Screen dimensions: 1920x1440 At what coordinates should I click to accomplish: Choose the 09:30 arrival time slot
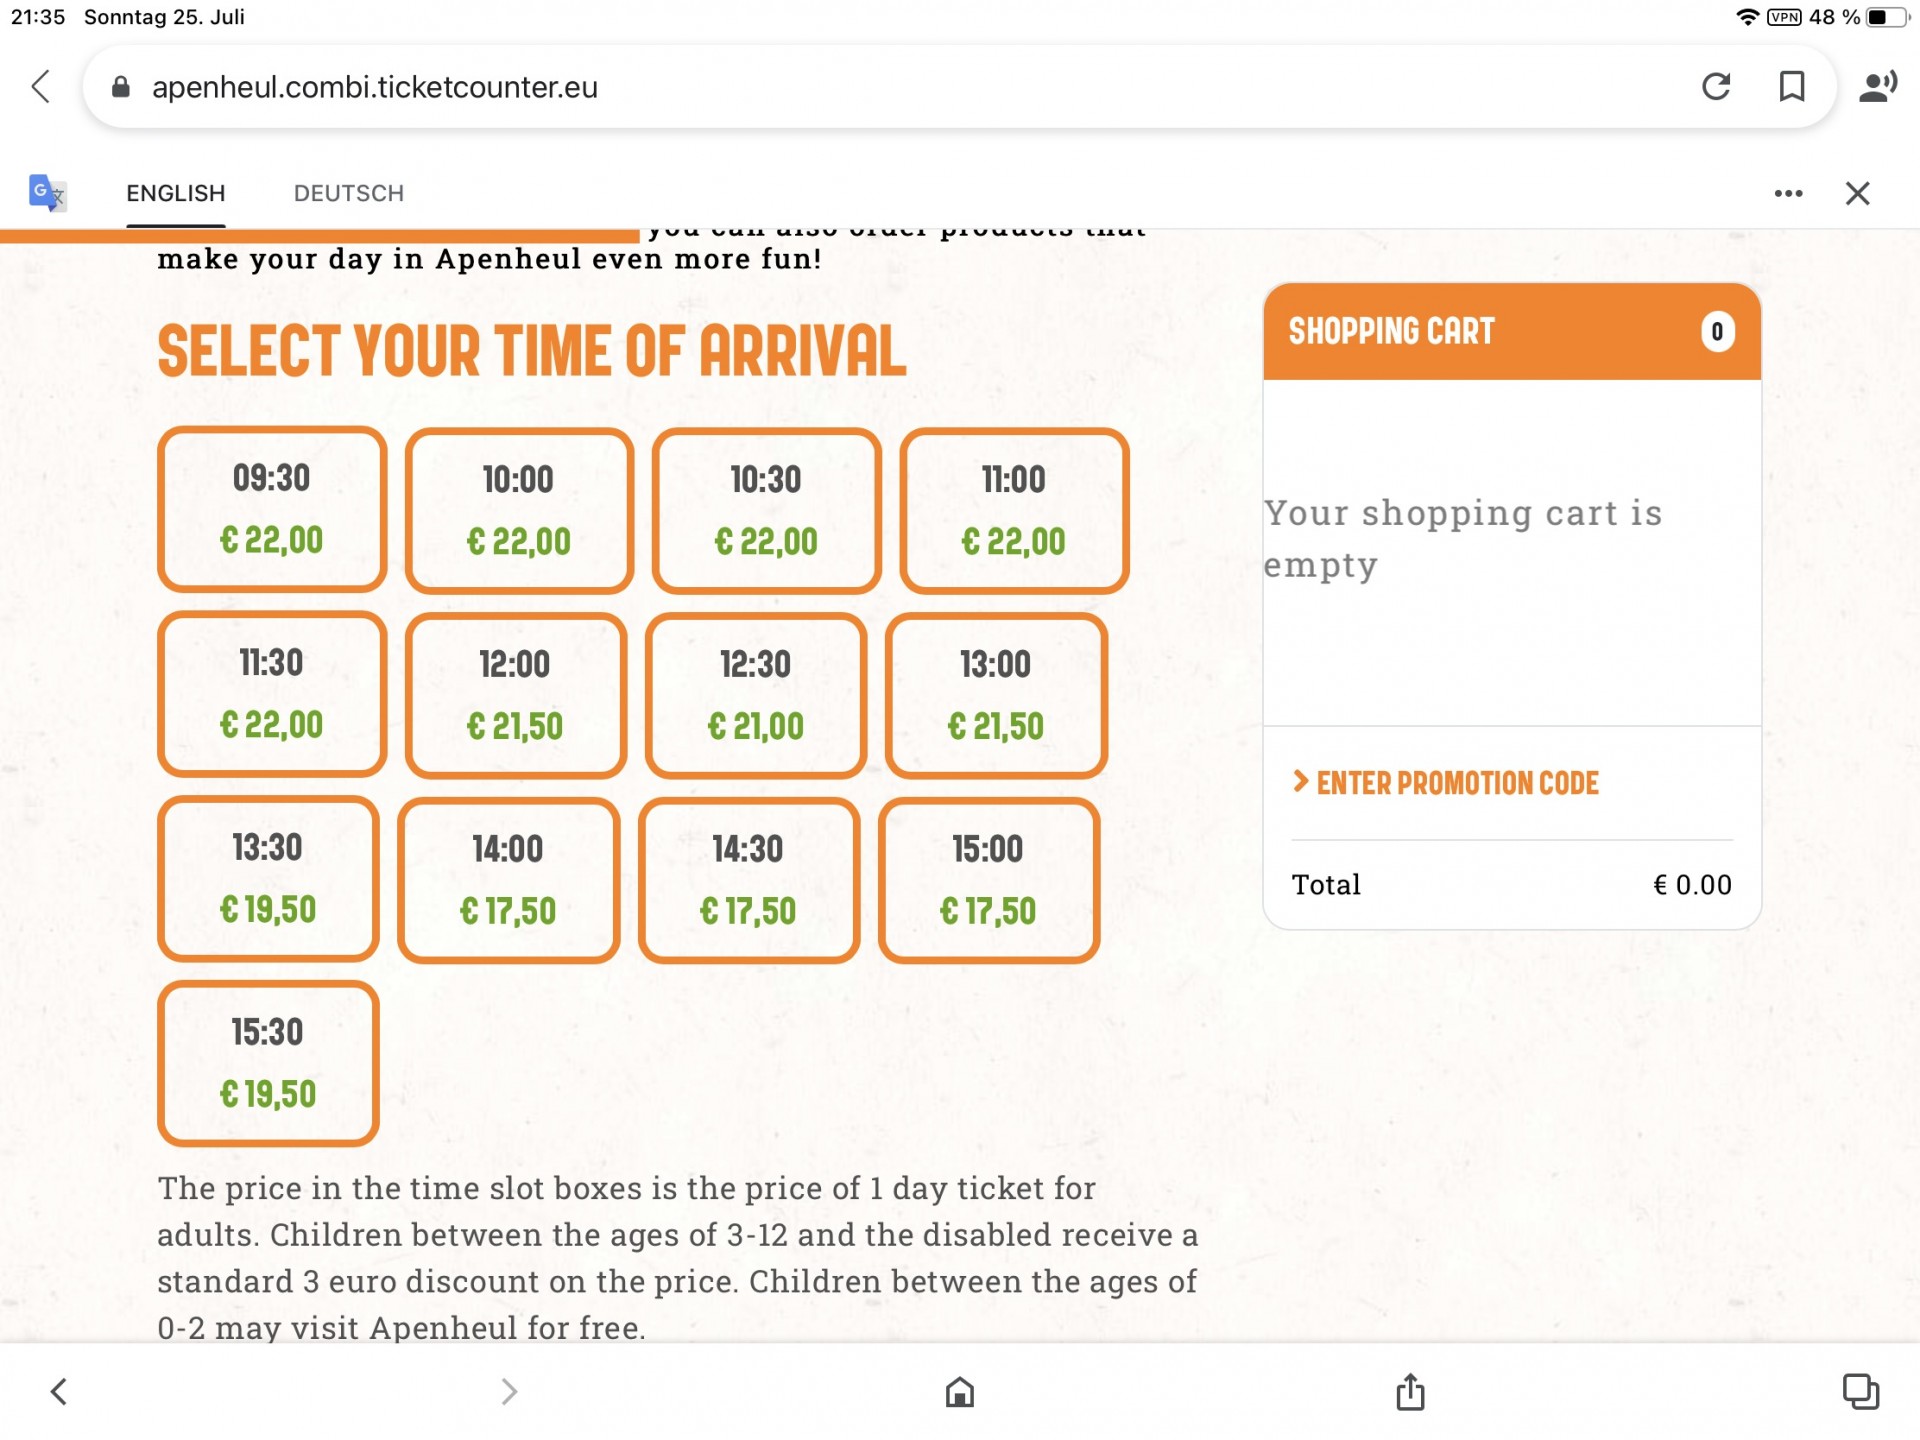click(272, 509)
